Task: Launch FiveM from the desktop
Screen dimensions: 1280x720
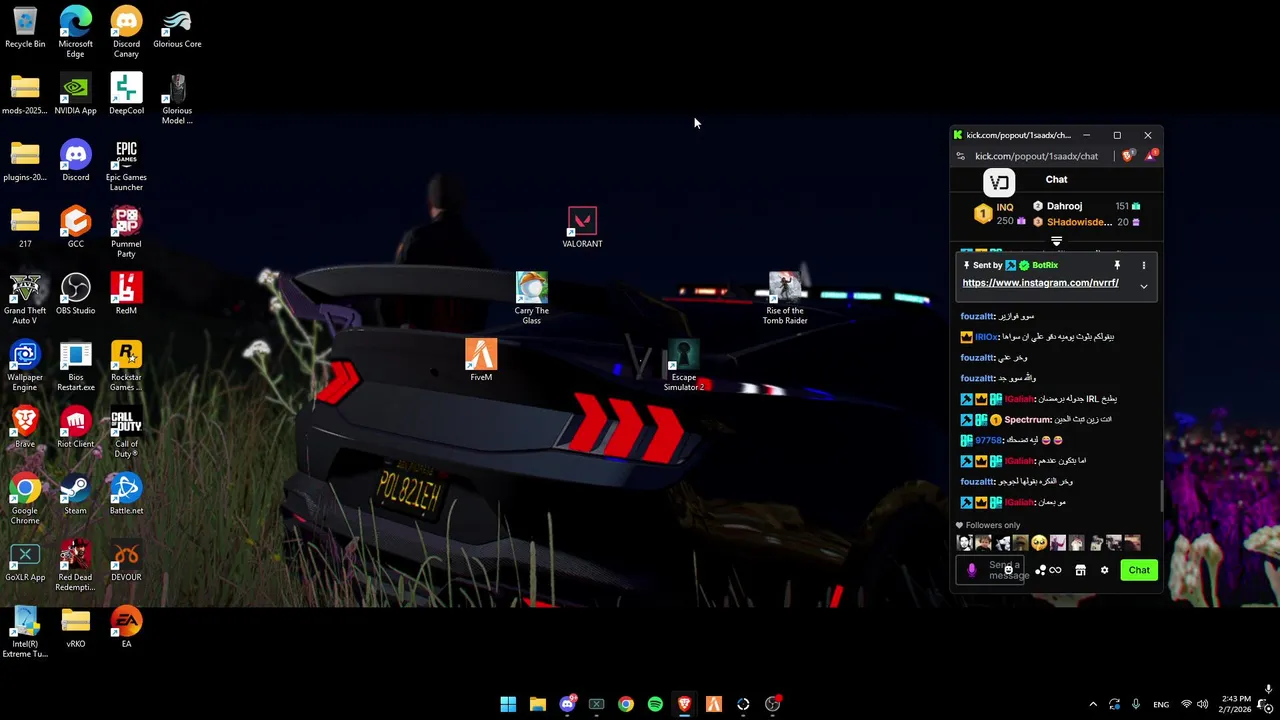Action: (481, 360)
